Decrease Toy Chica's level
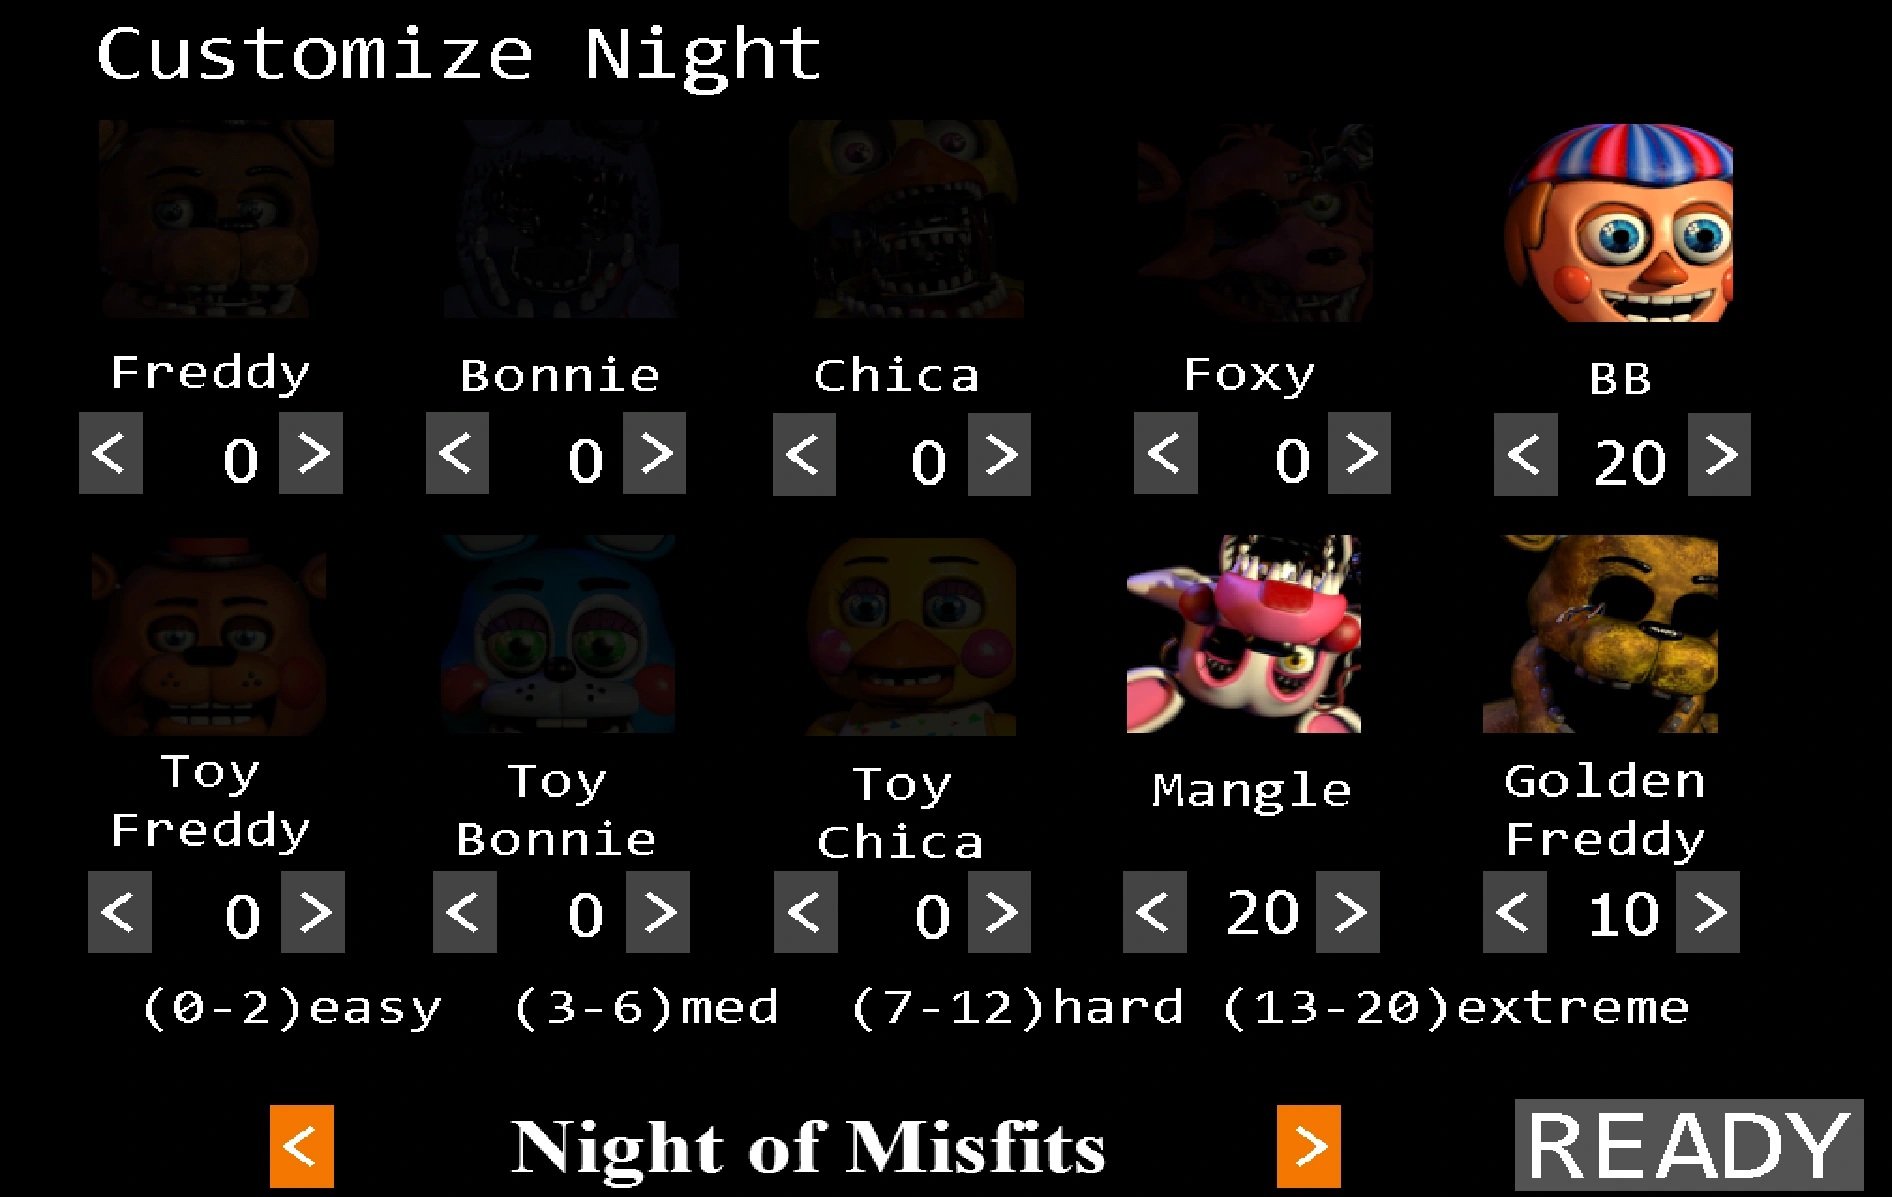The height and width of the screenshot is (1197, 1892). tap(806, 912)
